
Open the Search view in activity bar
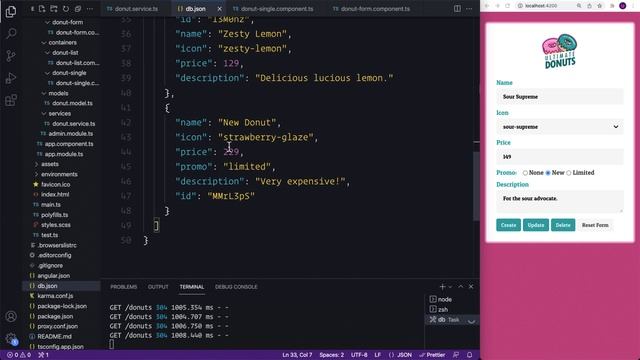tap(11, 33)
